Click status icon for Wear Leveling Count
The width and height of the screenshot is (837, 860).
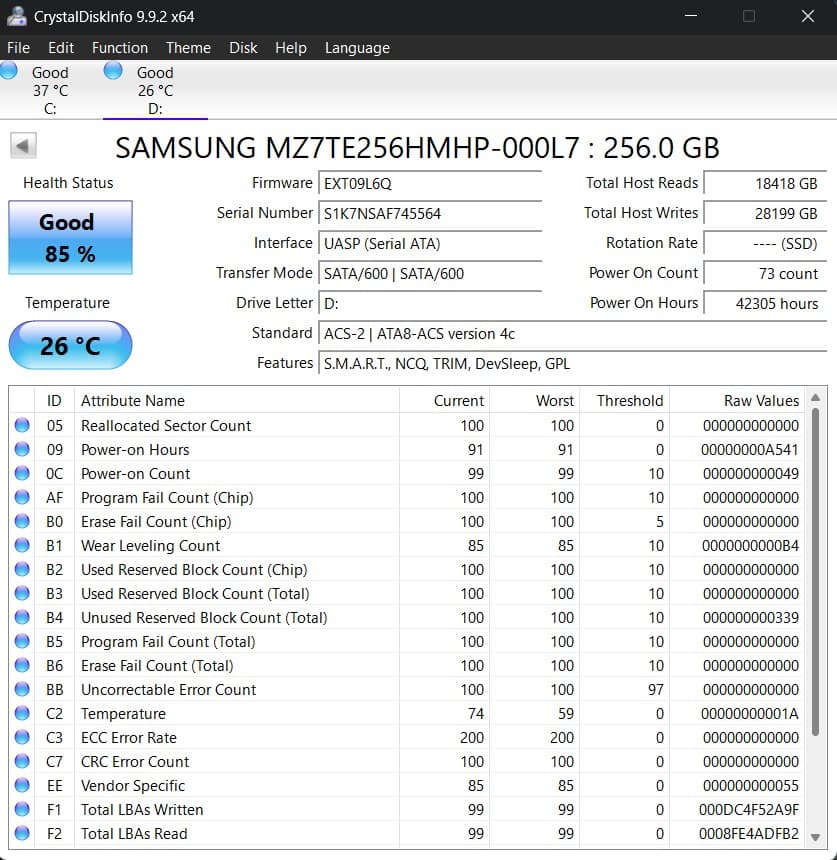(22, 545)
